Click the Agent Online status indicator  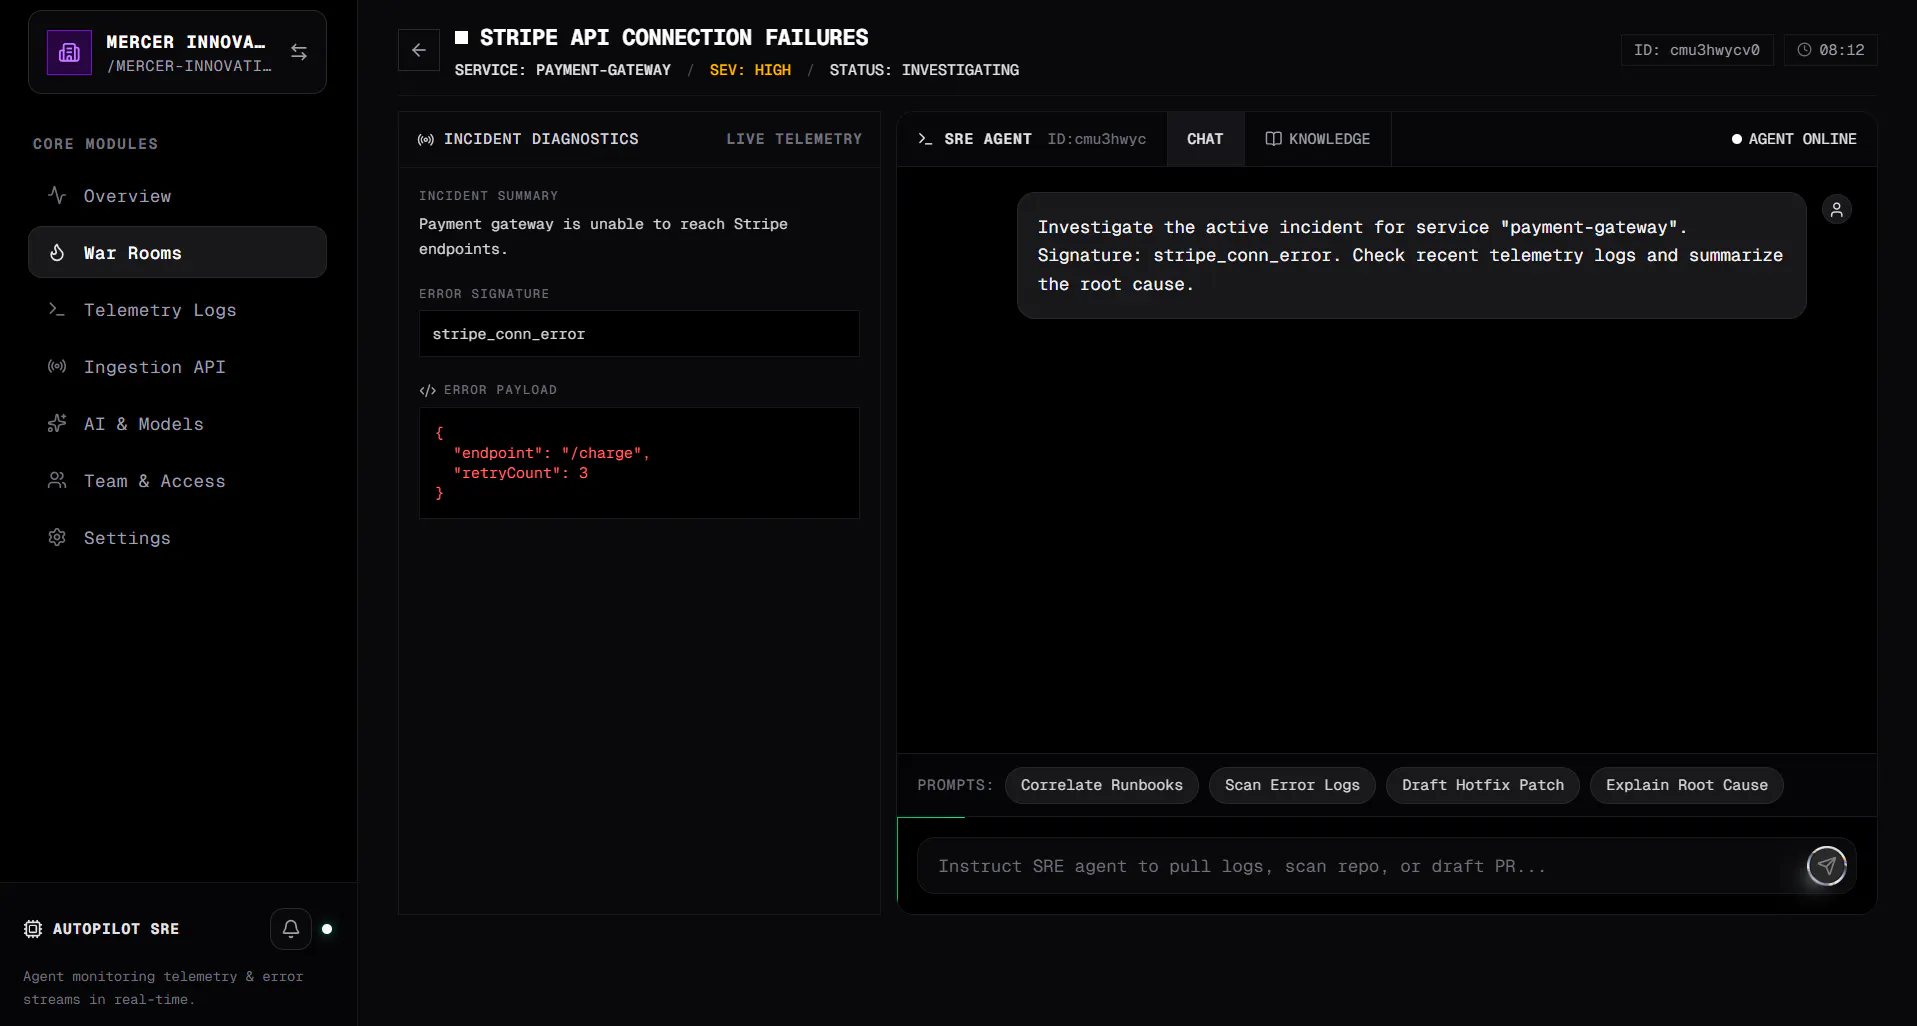pos(1794,139)
